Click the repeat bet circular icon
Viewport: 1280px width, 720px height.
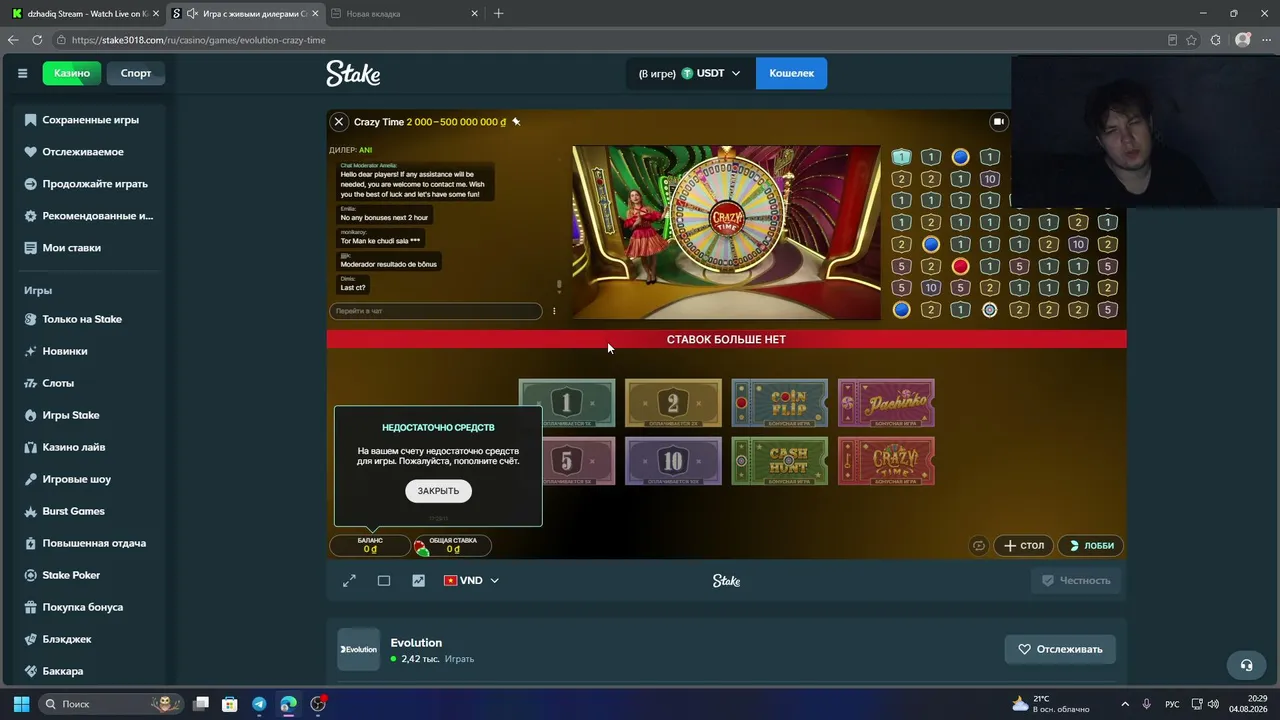pyautogui.click(x=979, y=545)
